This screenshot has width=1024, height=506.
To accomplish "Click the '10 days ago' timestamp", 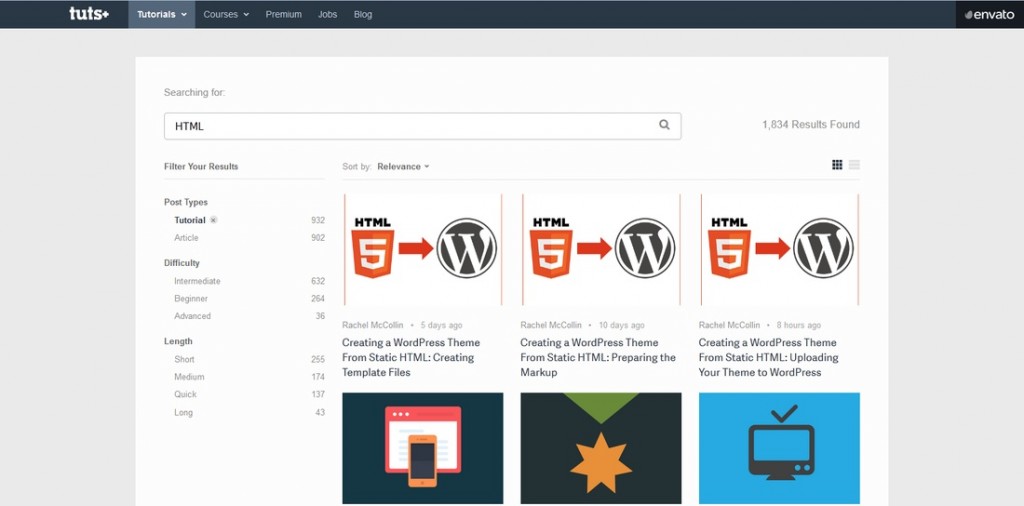I will pos(622,325).
